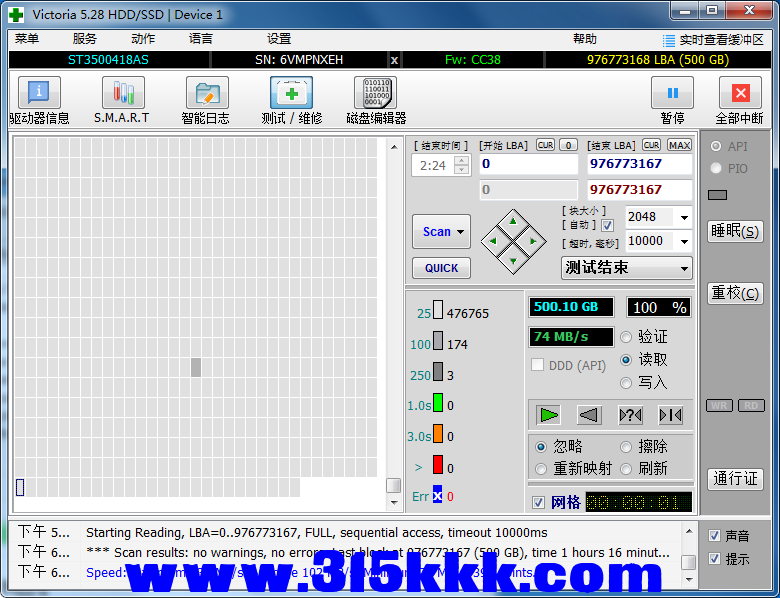
Task: Click the 0 button beside start LBA
Action: point(568,145)
